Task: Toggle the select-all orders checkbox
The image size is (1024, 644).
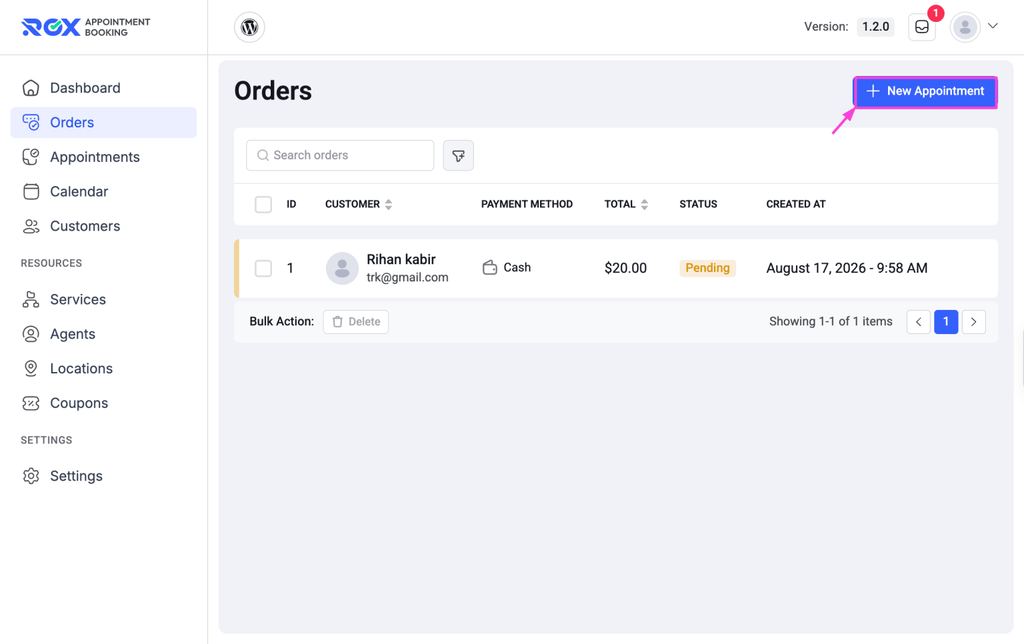Action: click(x=263, y=204)
